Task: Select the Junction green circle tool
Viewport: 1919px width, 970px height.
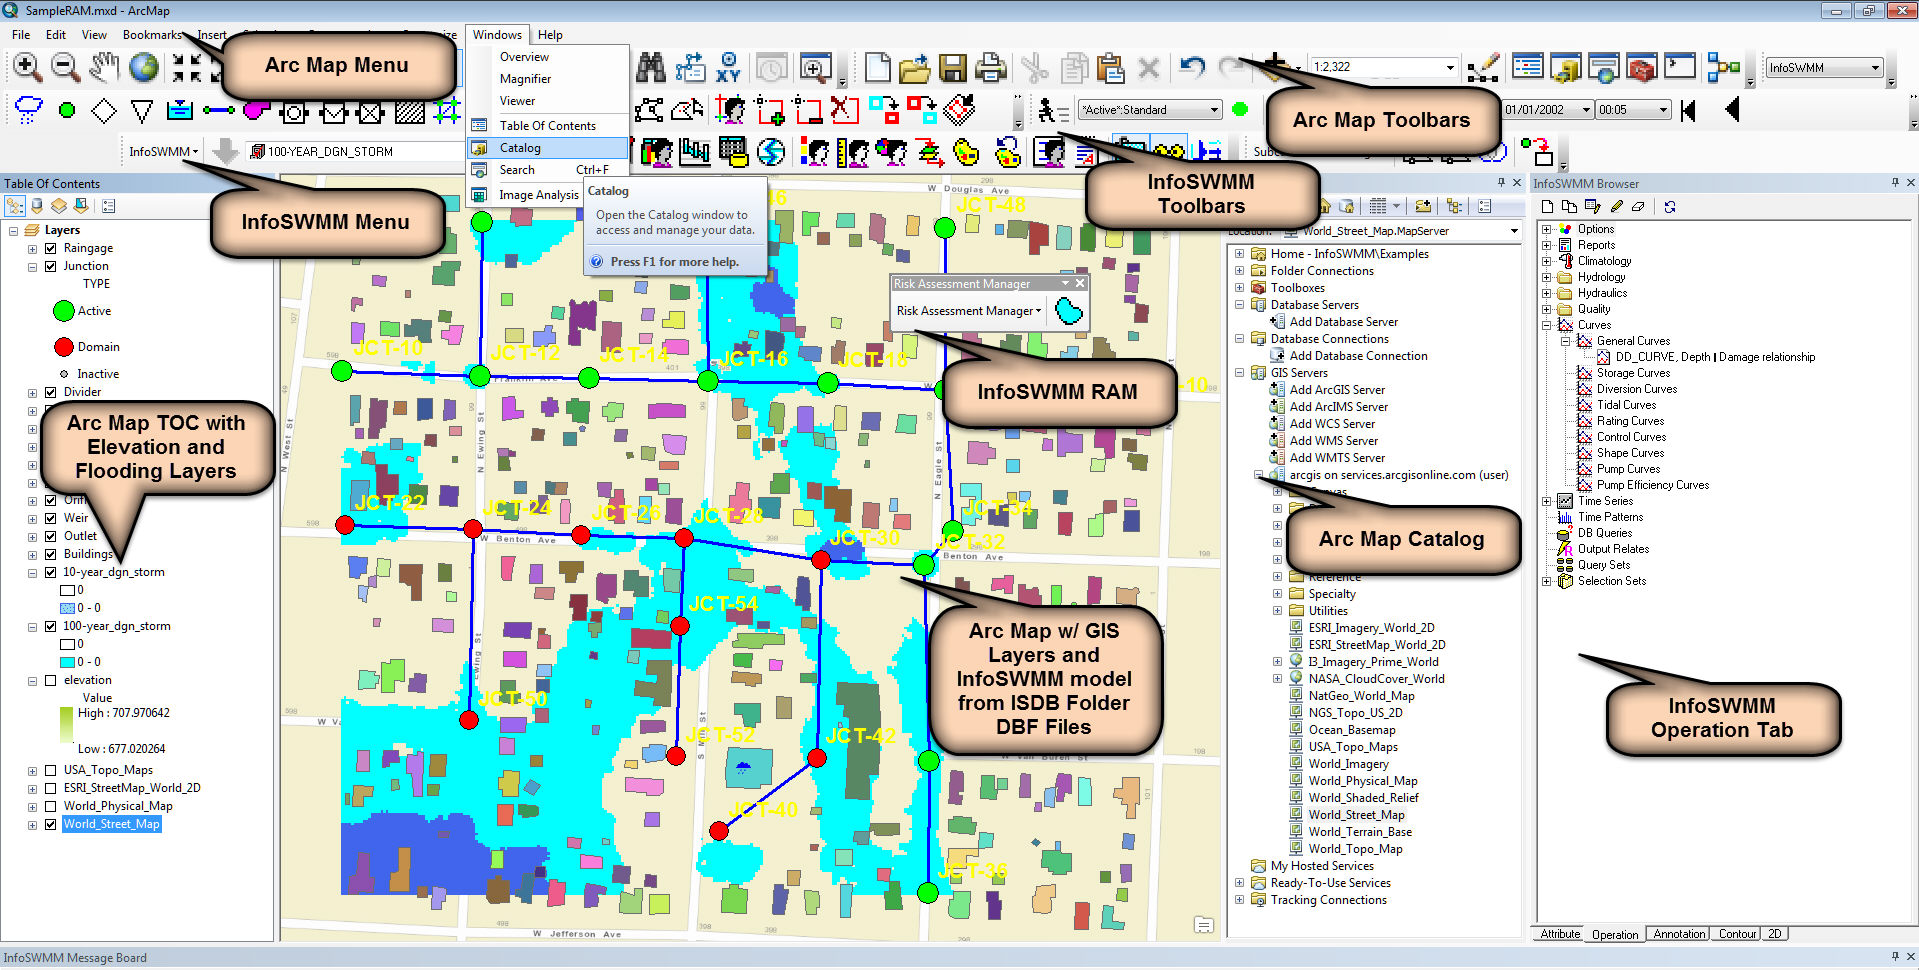Action: point(67,110)
